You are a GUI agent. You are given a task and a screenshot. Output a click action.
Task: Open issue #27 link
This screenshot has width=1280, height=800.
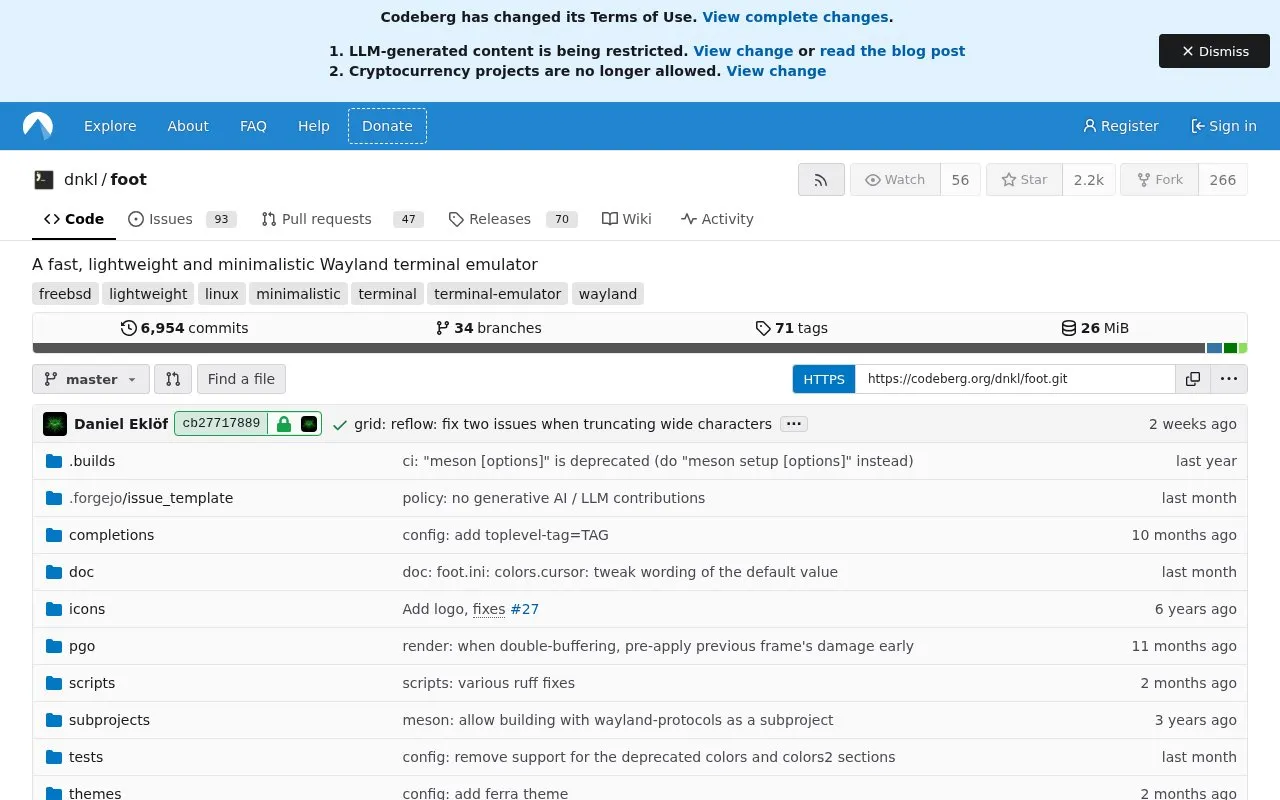pyautogui.click(x=524, y=609)
